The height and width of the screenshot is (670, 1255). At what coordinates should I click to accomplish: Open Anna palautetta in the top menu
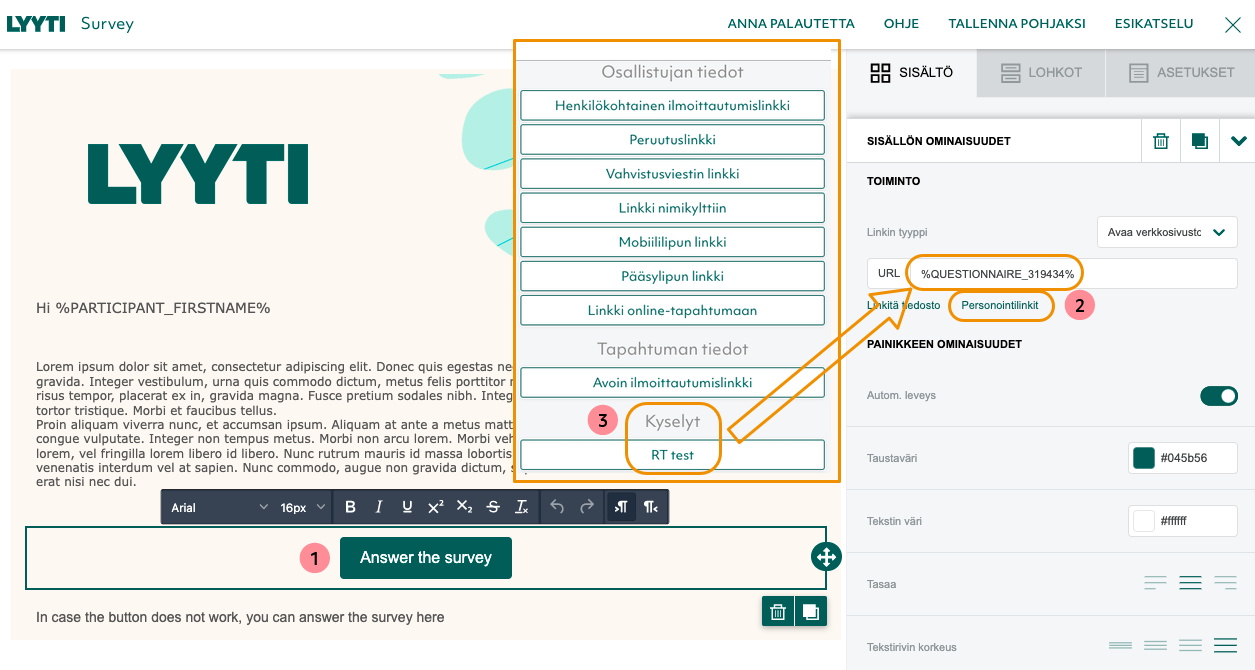click(791, 24)
